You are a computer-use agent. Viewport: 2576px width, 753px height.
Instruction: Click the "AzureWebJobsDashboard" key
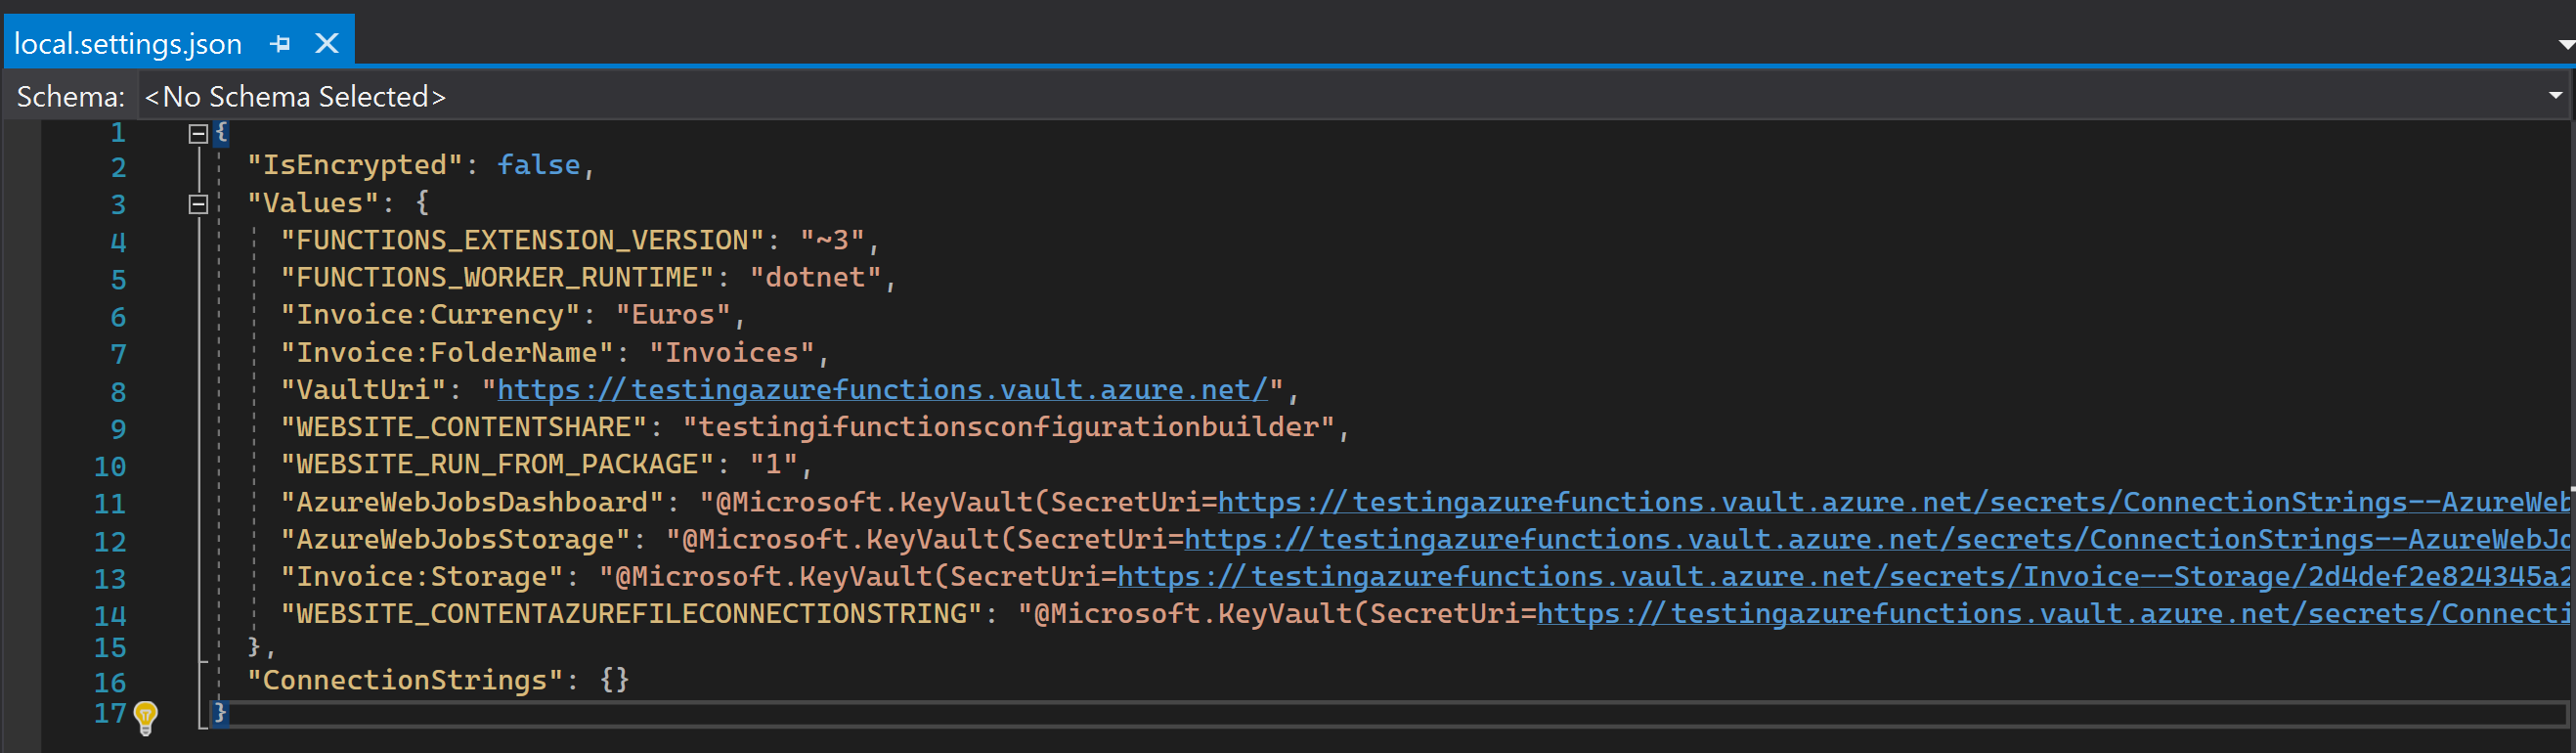click(472, 502)
